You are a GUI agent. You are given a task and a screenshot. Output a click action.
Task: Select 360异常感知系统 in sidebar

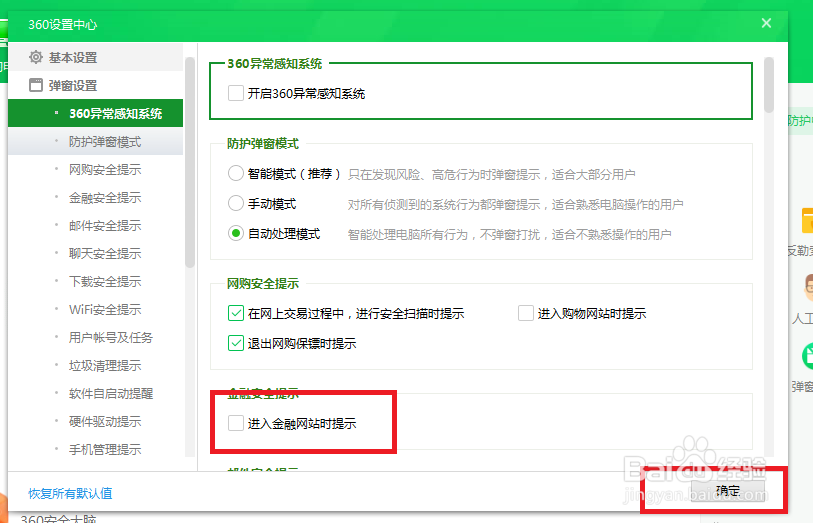point(95,113)
